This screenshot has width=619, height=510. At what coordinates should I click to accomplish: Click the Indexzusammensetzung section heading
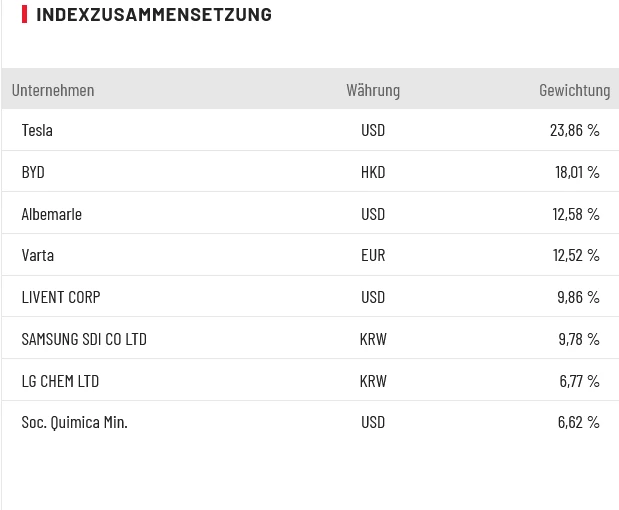[153, 15]
